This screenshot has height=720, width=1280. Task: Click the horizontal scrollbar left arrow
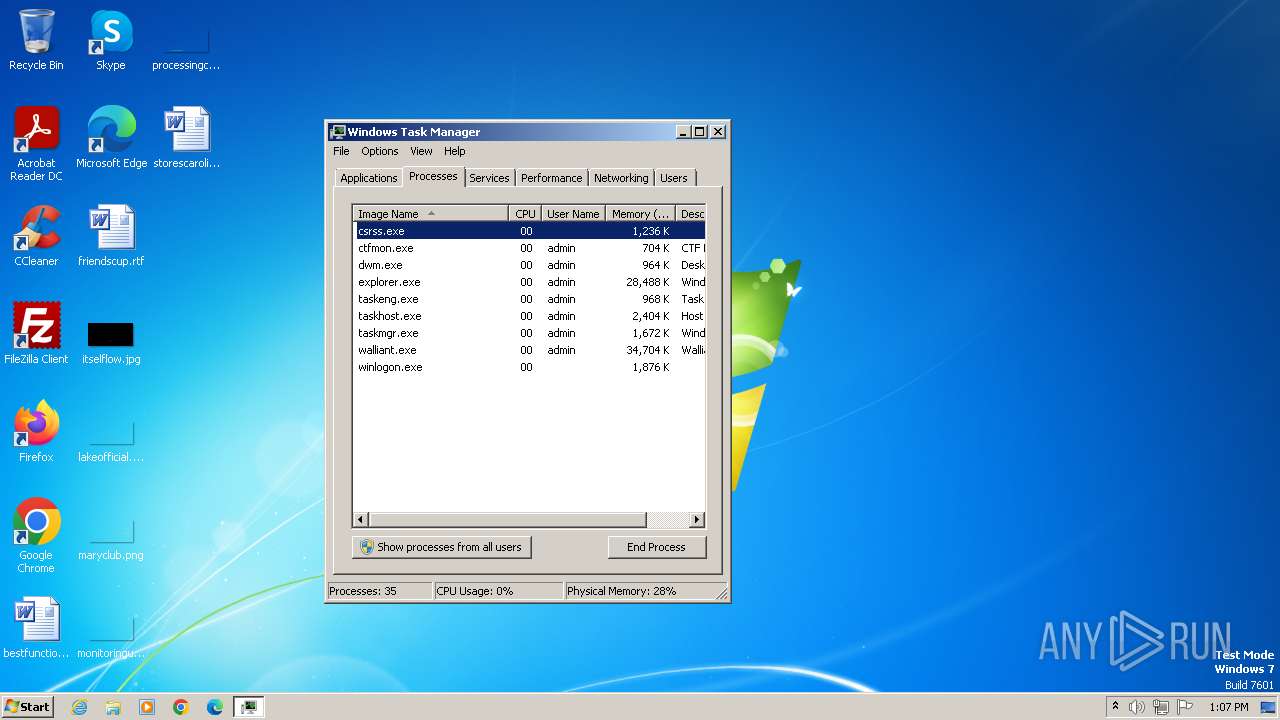coord(362,520)
